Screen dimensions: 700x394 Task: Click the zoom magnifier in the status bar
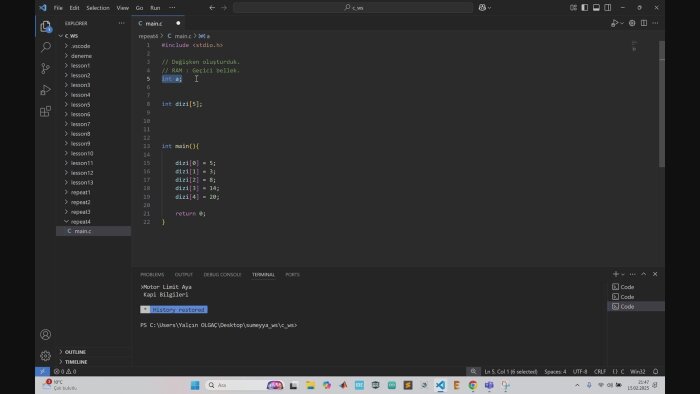(x=473, y=371)
